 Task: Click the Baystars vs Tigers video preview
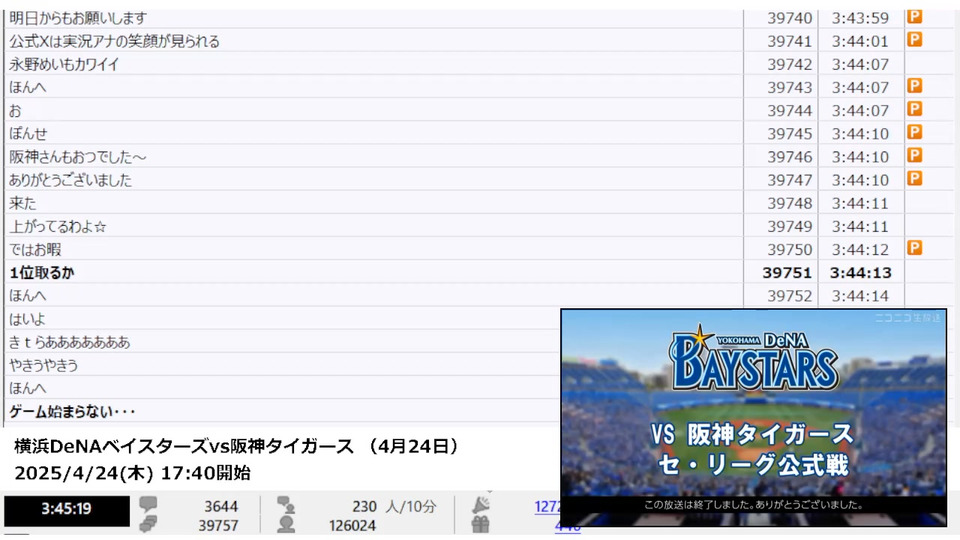point(754,418)
